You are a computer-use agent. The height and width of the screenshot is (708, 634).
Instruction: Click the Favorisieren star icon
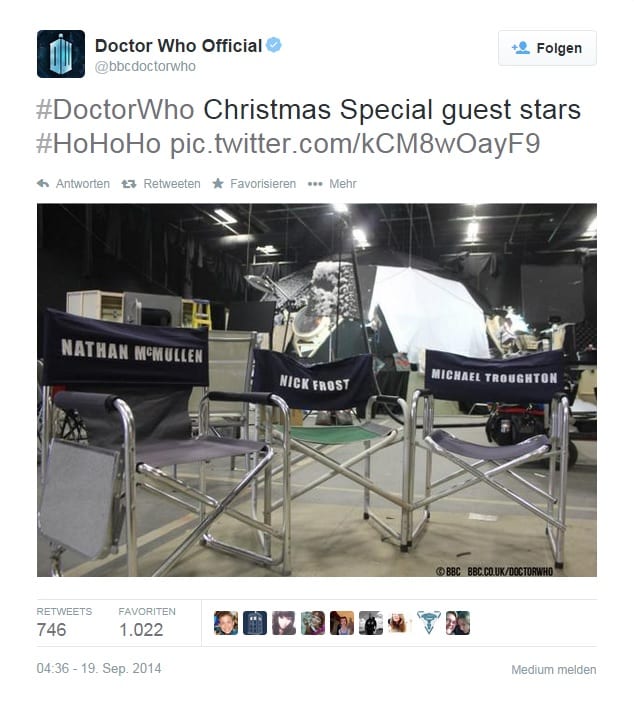click(x=218, y=183)
